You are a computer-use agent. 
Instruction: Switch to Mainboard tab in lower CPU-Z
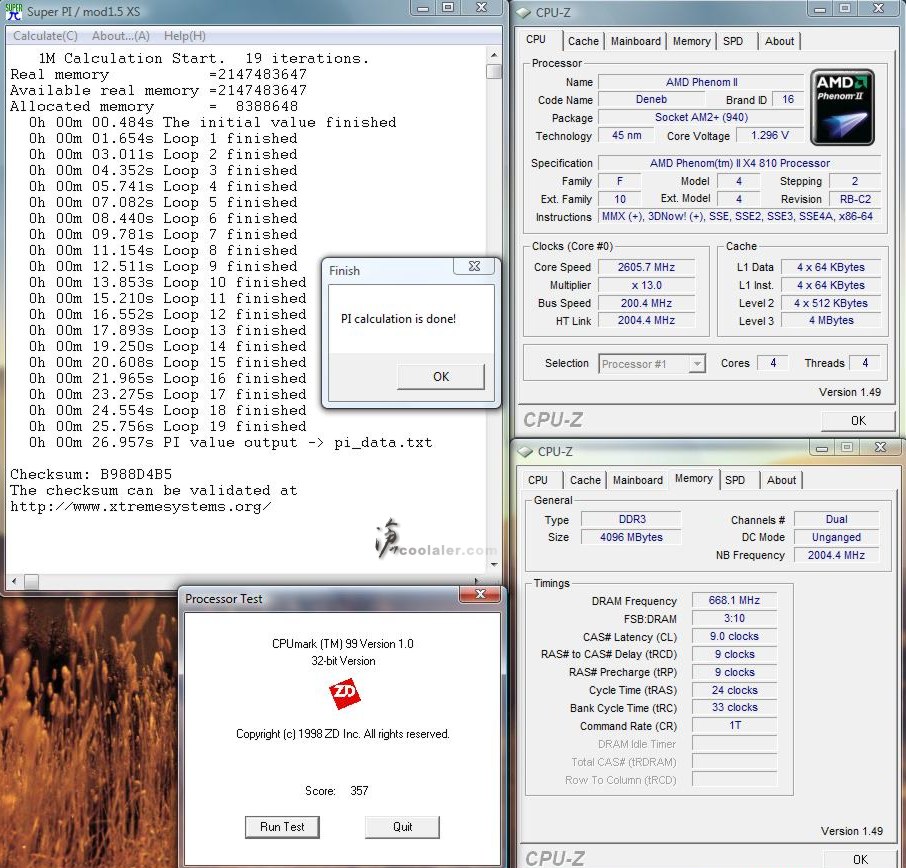[x=638, y=480]
